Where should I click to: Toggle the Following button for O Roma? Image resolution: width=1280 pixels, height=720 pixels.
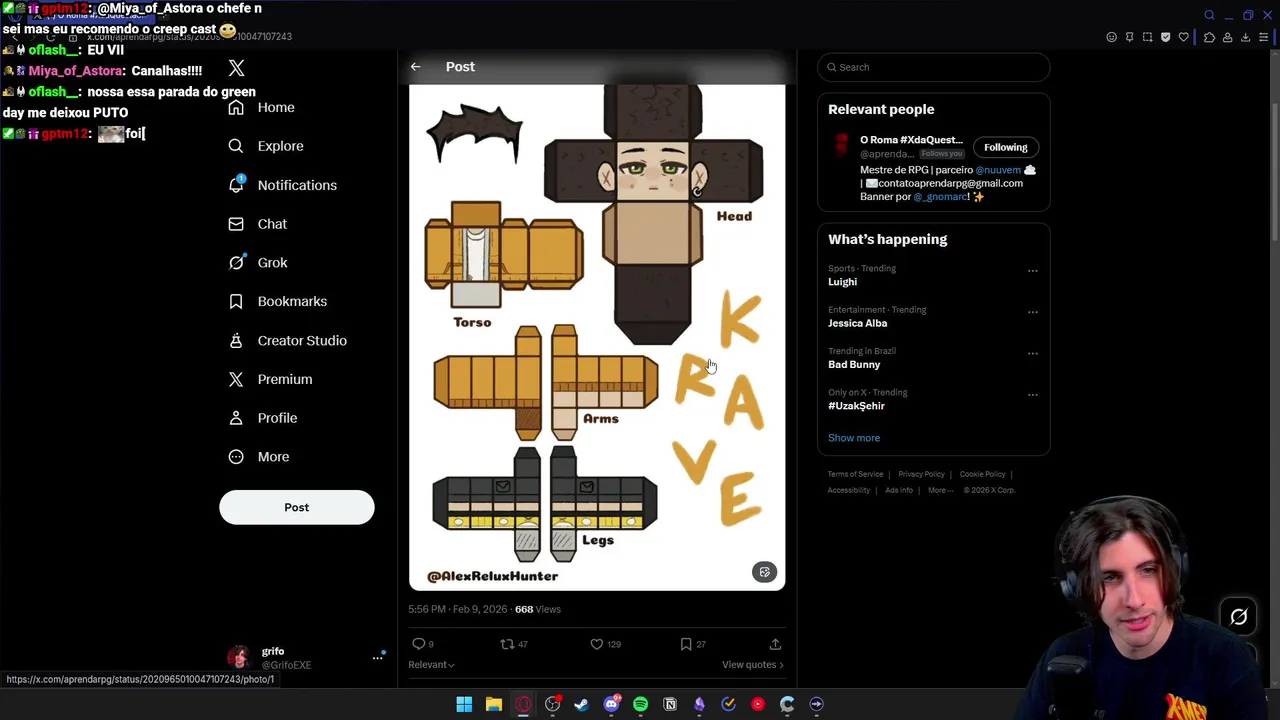coord(1005,147)
